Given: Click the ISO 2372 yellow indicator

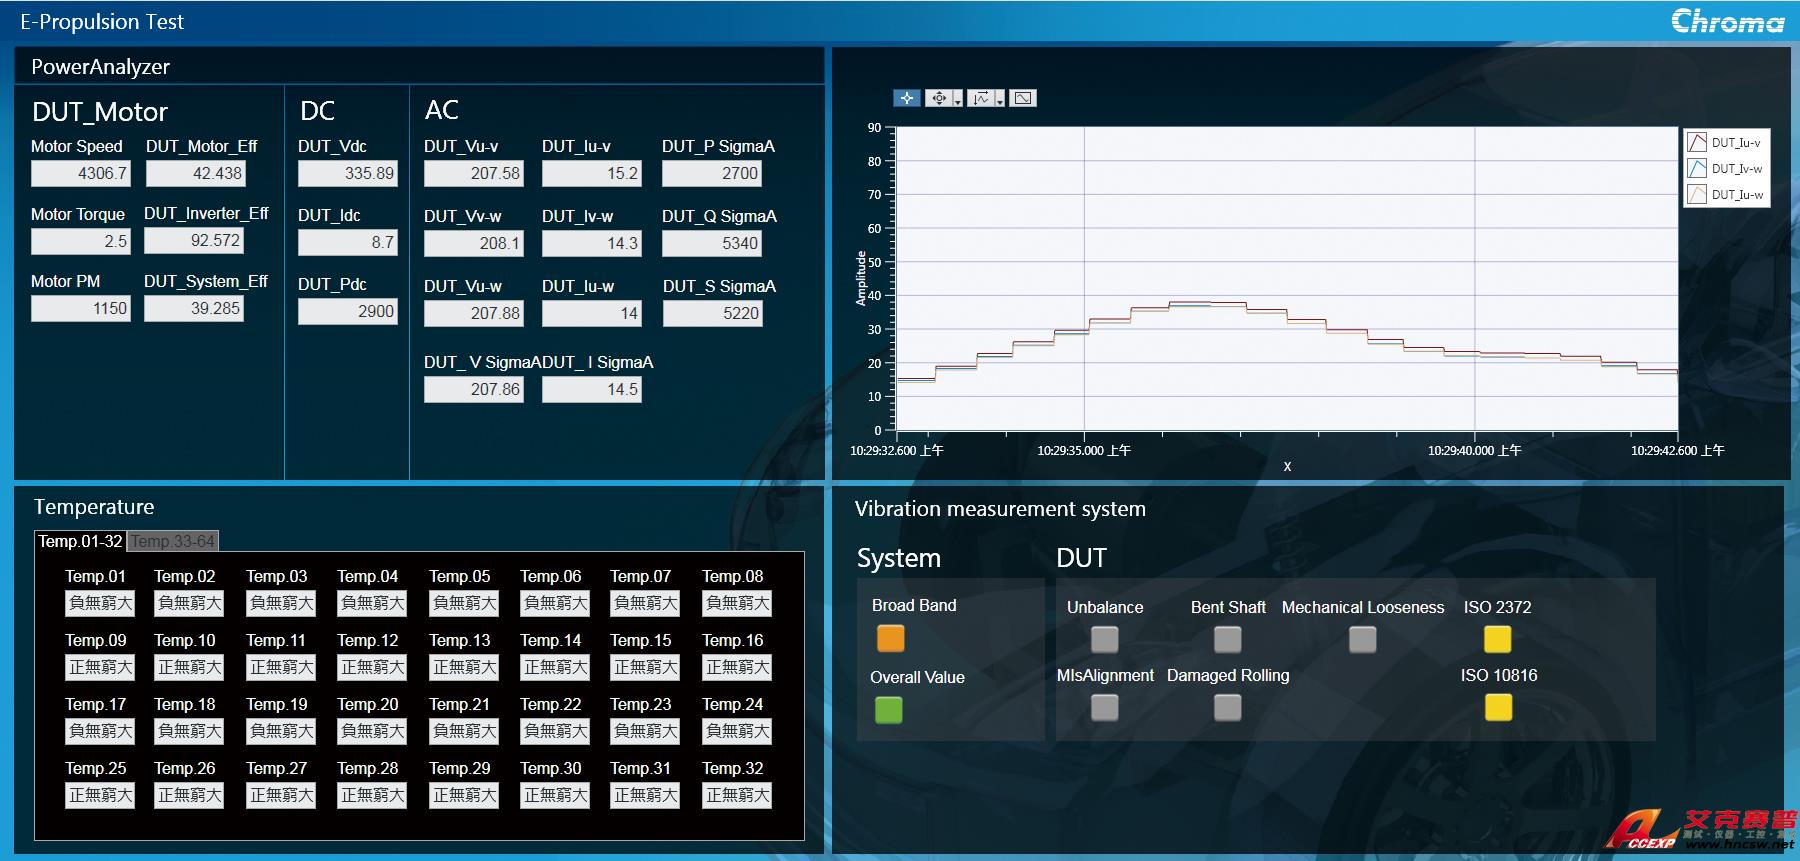Looking at the screenshot, I should coord(1497,639).
